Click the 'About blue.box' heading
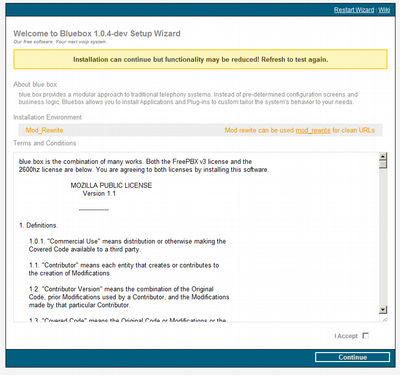 (35, 84)
